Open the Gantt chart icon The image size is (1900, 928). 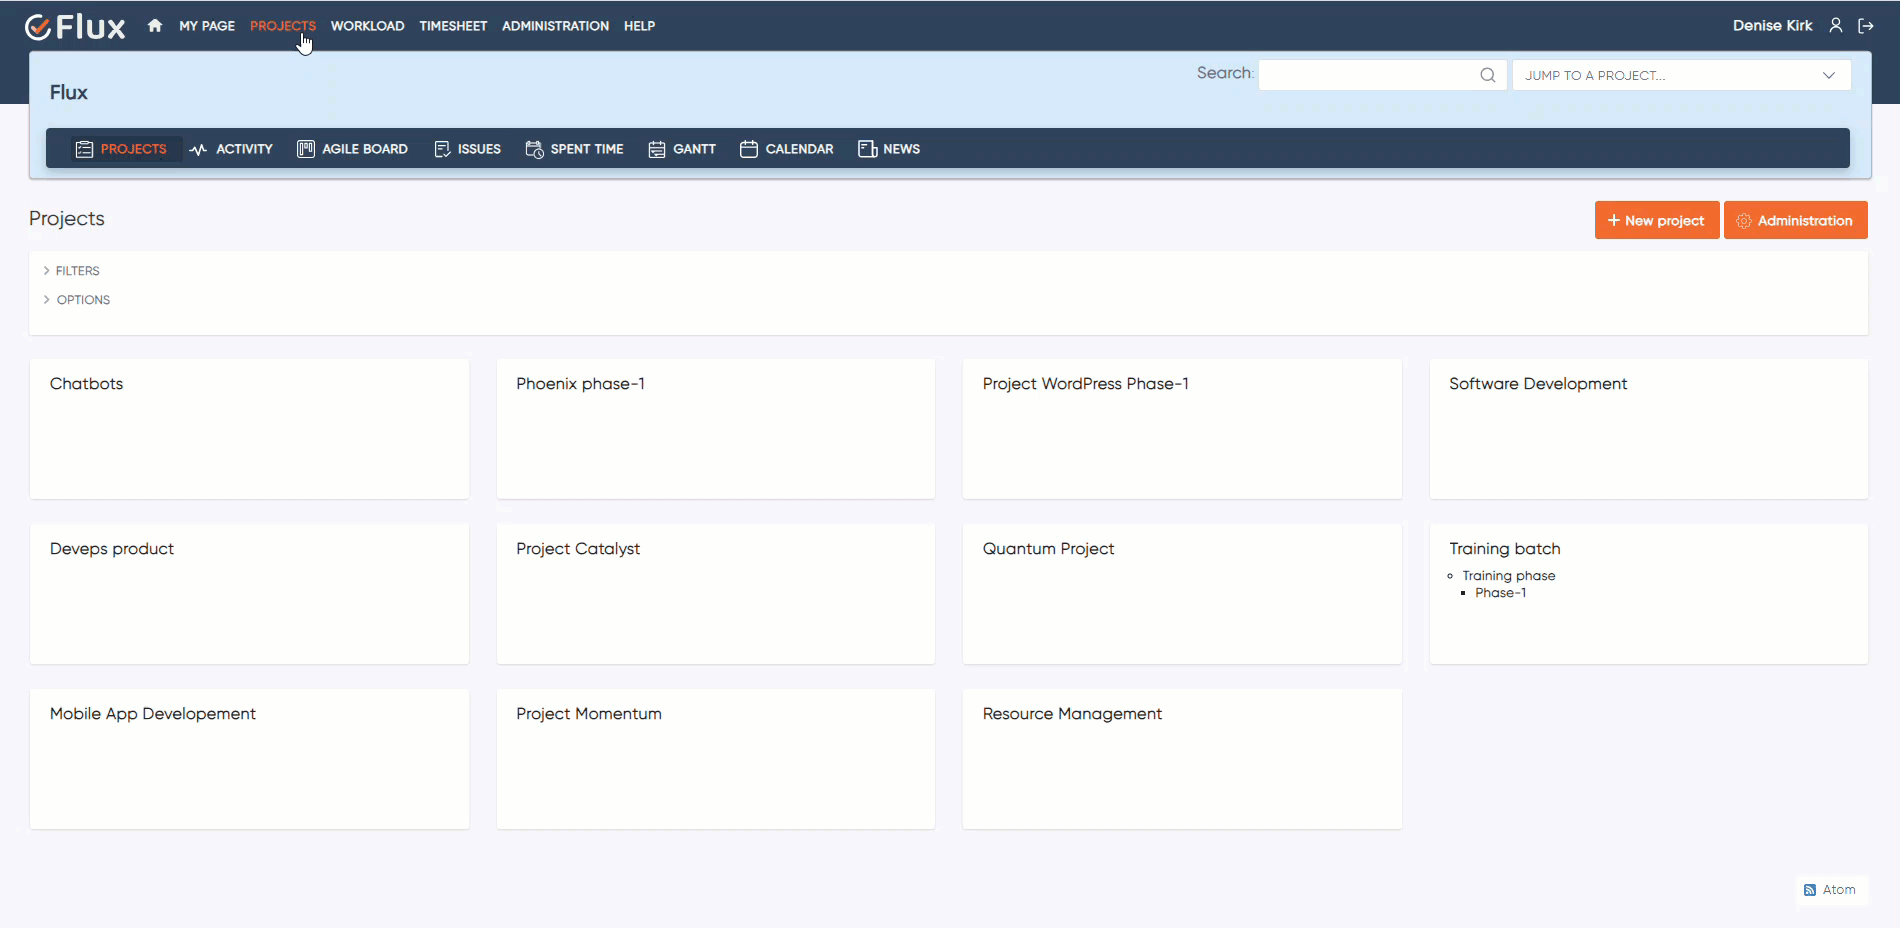[657, 148]
